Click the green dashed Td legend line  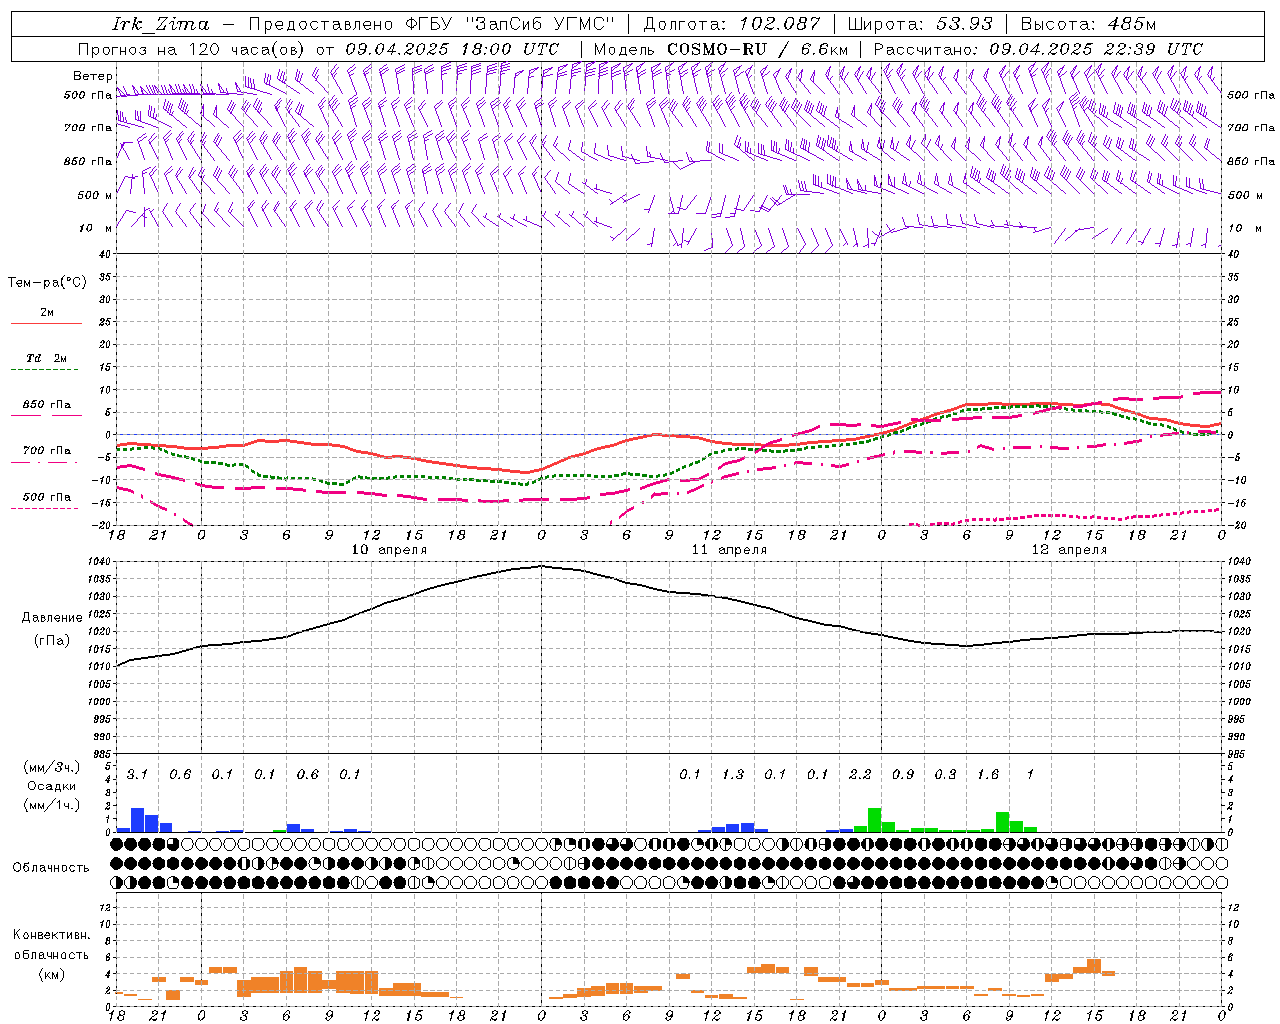click(44, 370)
